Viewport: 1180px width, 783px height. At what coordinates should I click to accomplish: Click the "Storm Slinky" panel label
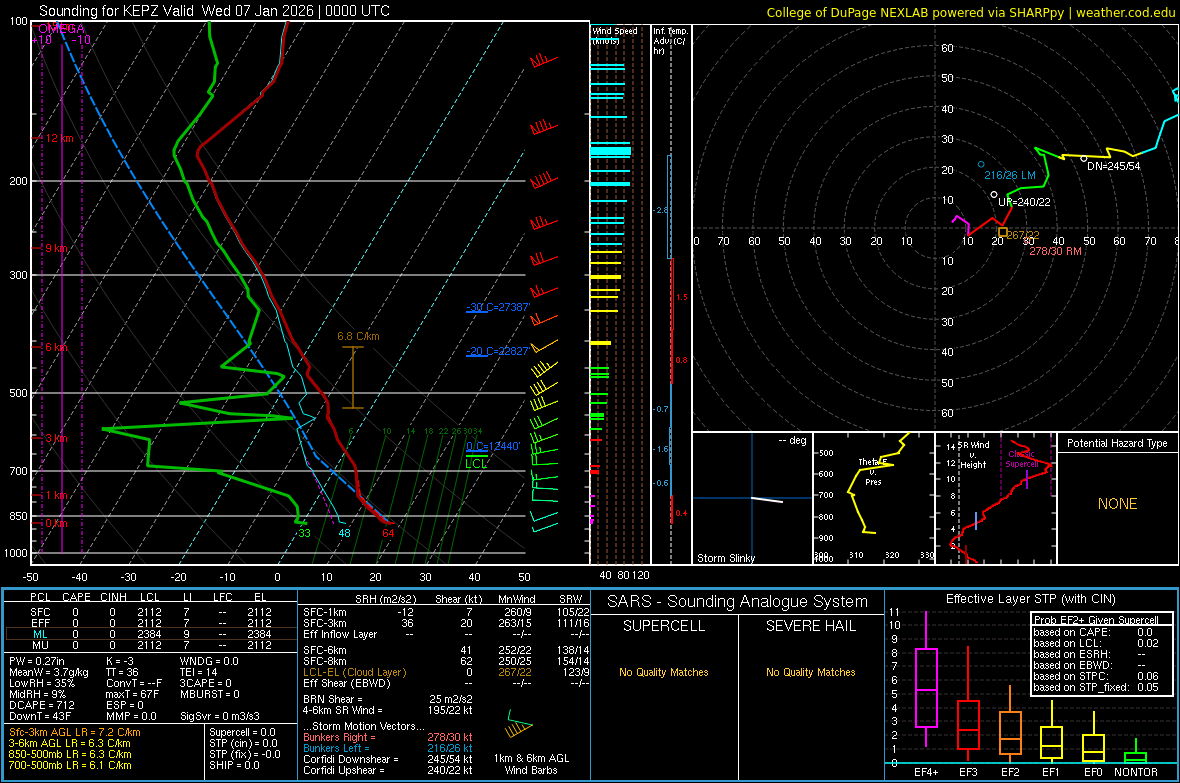pyautogui.click(x=725, y=558)
